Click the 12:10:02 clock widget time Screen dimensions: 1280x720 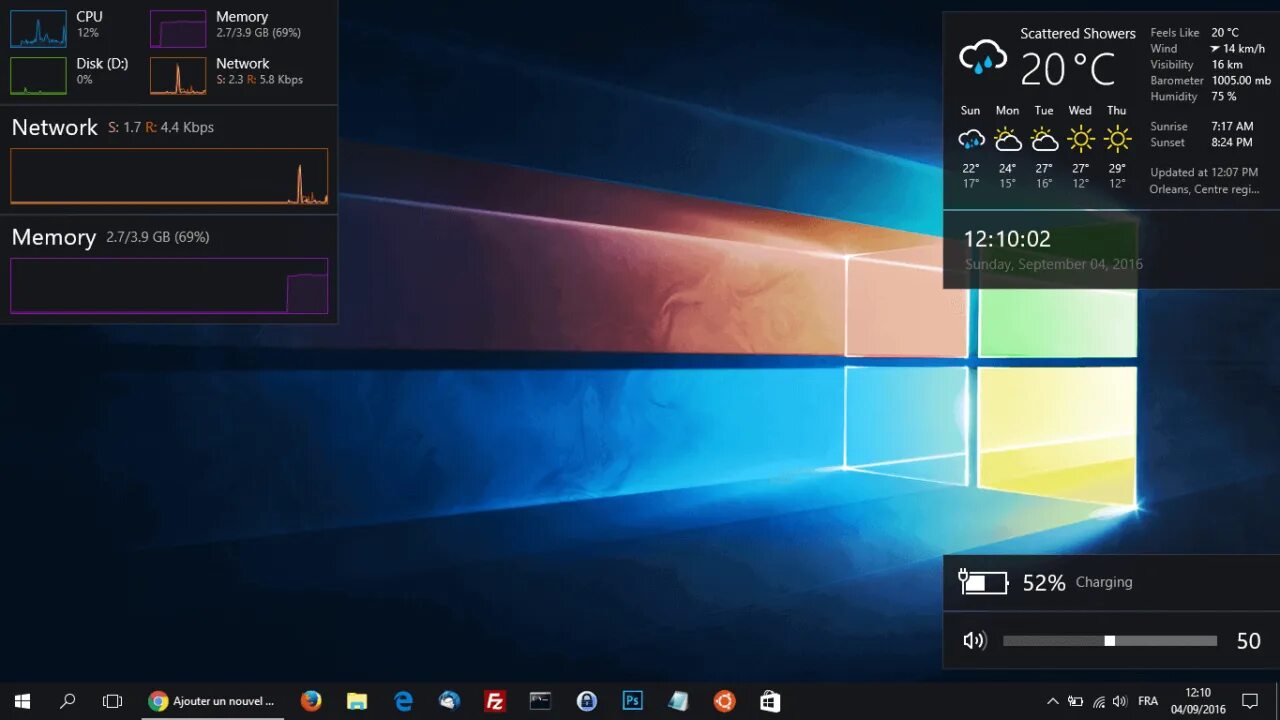tap(1007, 239)
